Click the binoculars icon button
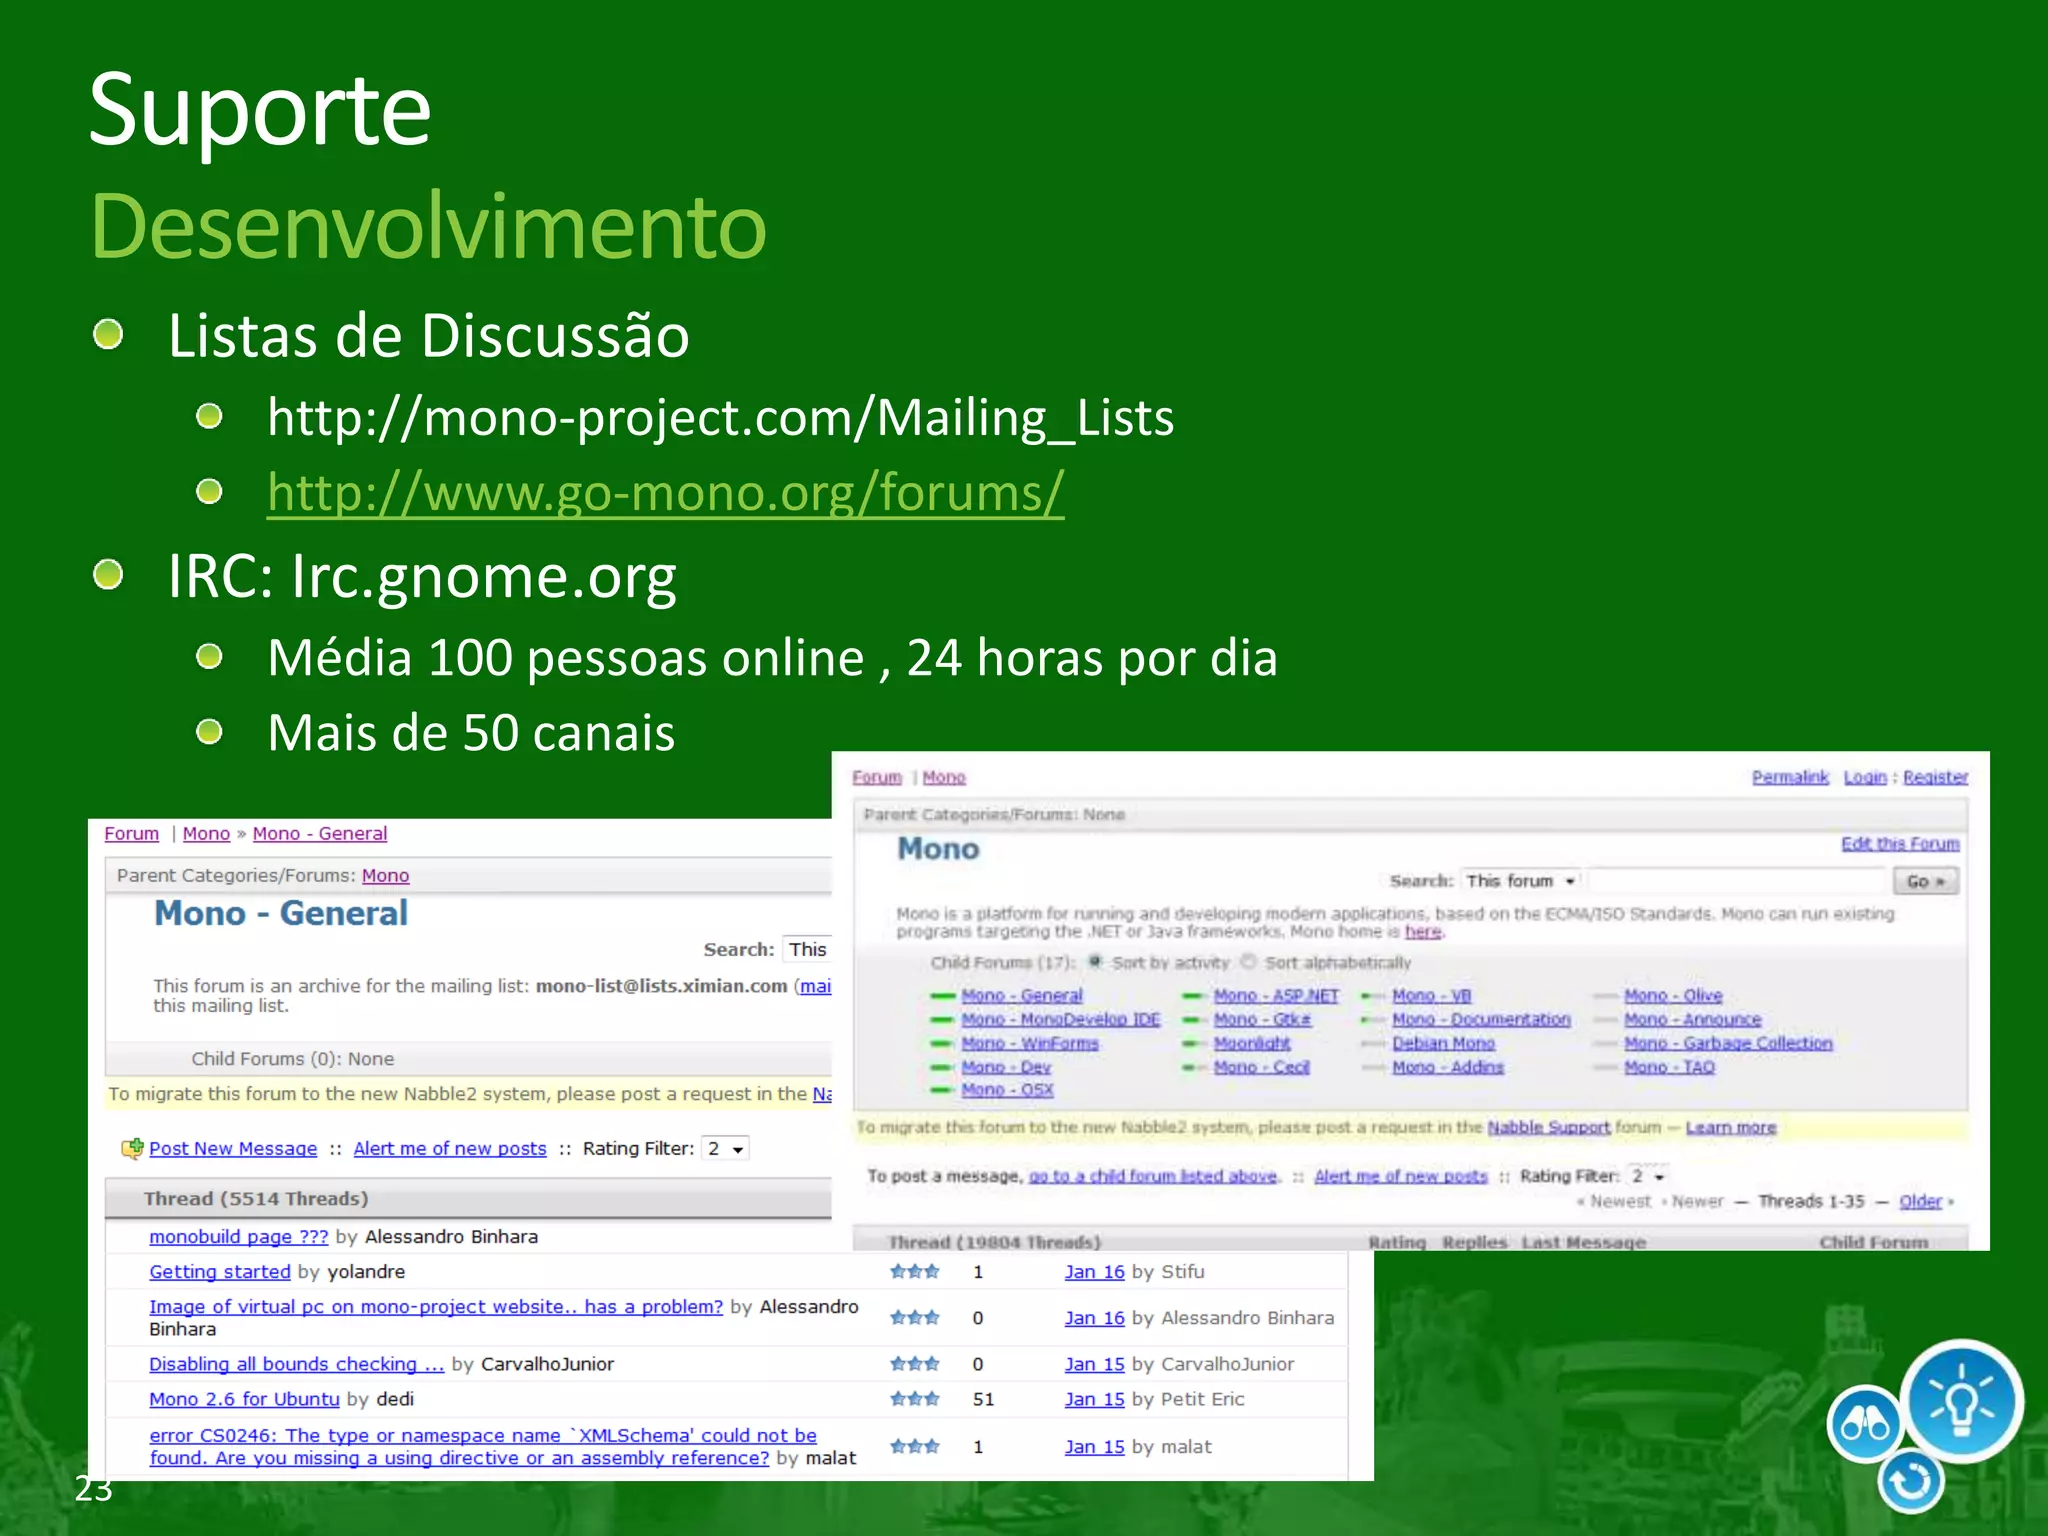 (1864, 1424)
